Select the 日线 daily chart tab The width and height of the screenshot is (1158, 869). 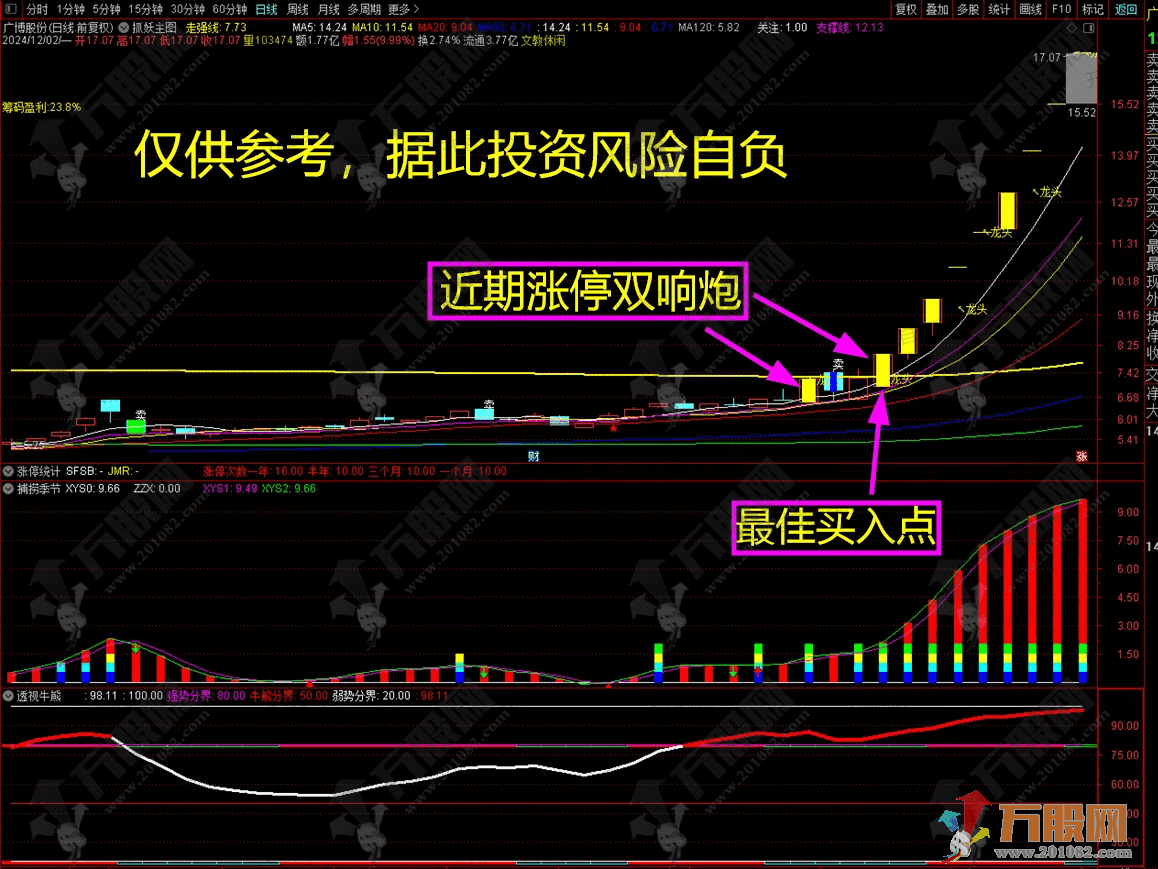266,10
